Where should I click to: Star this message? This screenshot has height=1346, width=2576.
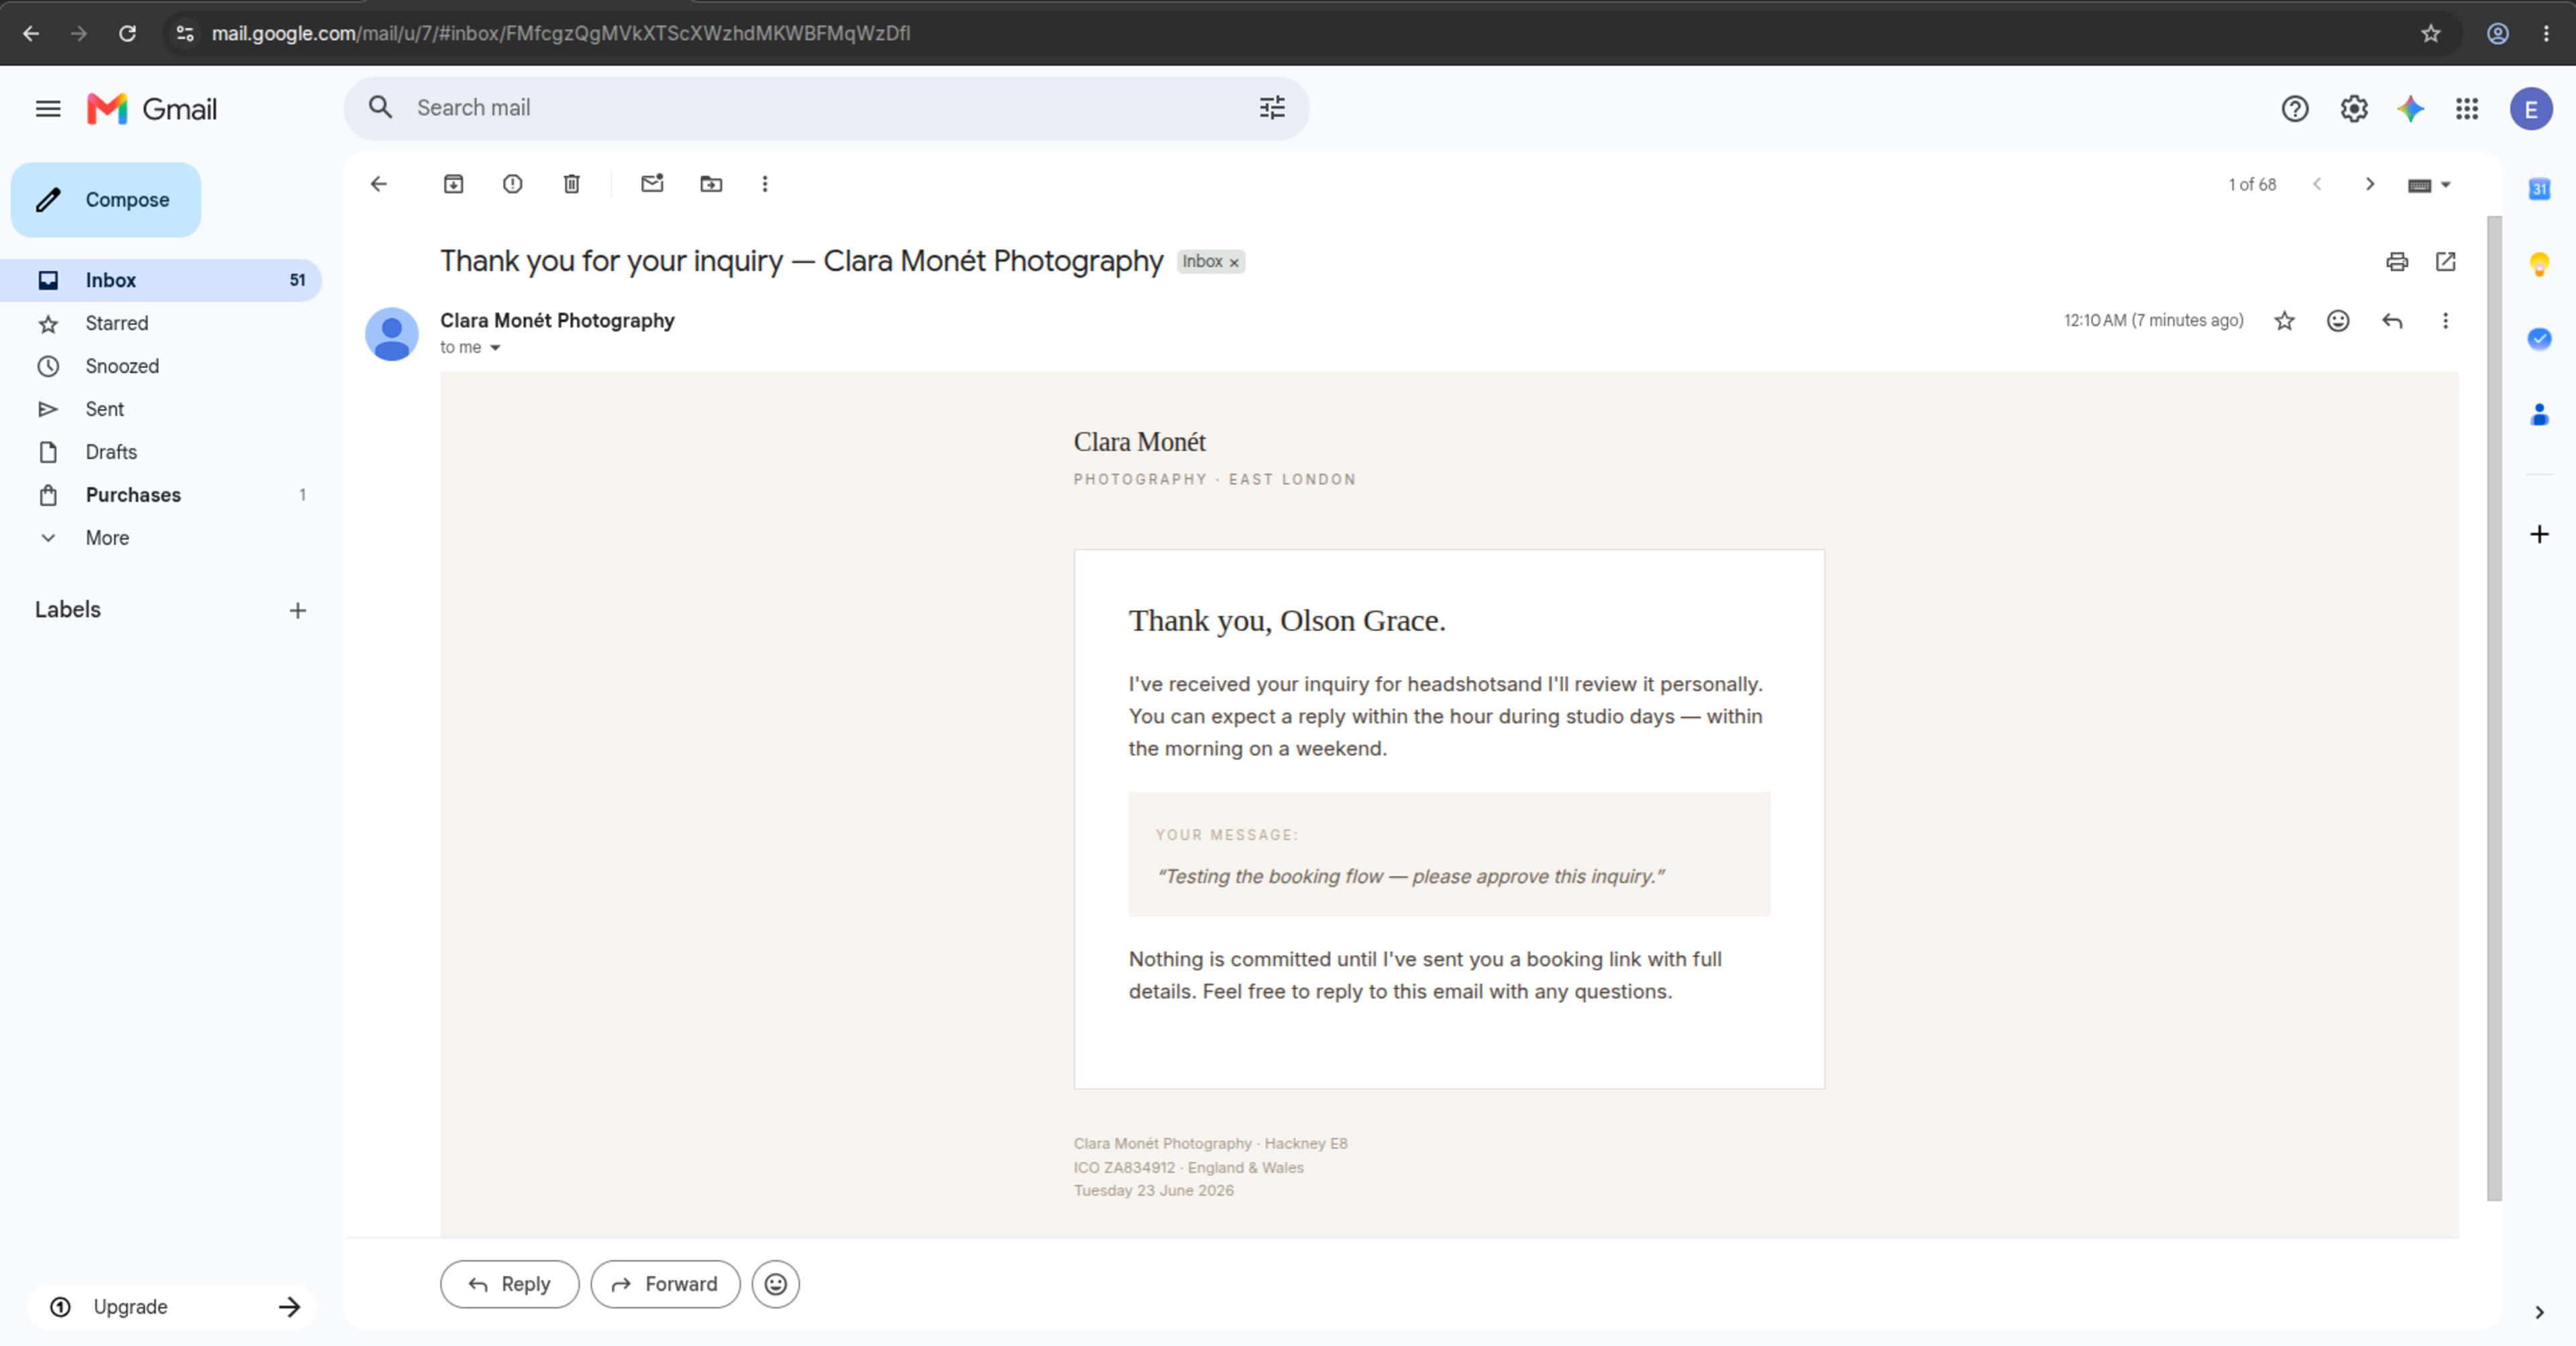(2285, 321)
